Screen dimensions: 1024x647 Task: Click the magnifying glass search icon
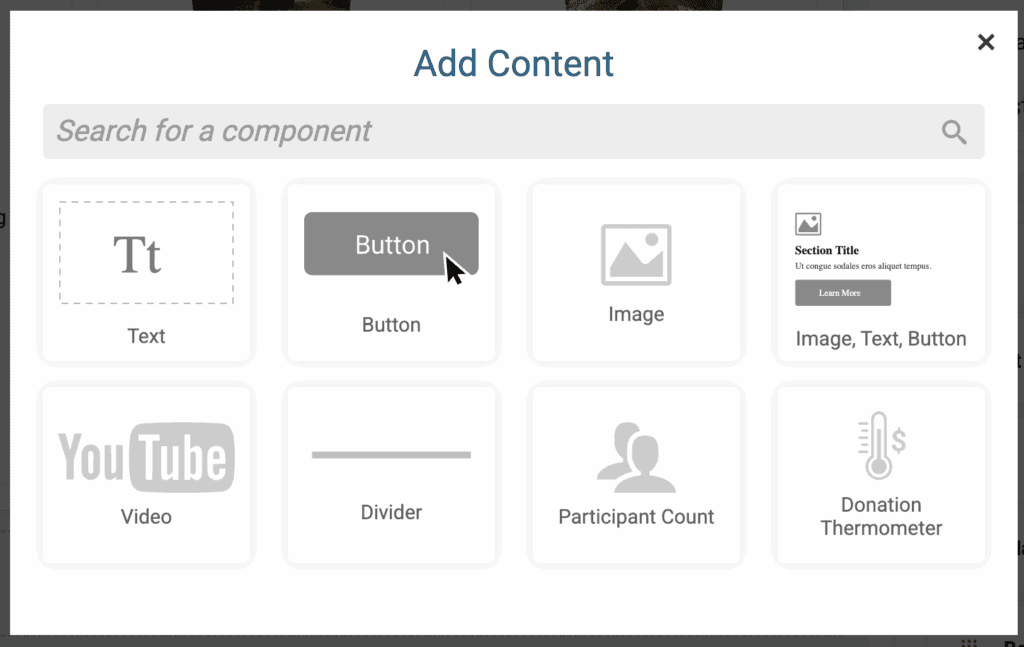954,132
